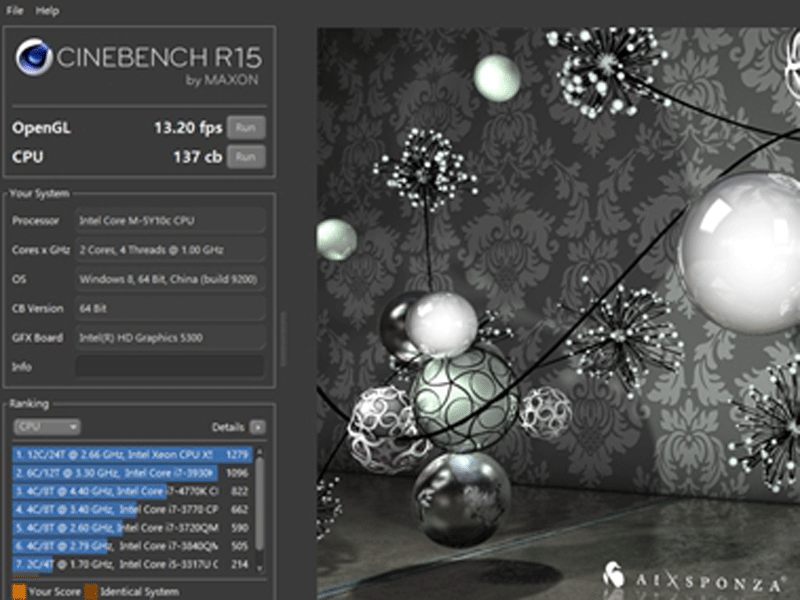Viewport: 800px width, 600px height.
Task: Open the CPU ranking dropdown
Action: coord(47,427)
